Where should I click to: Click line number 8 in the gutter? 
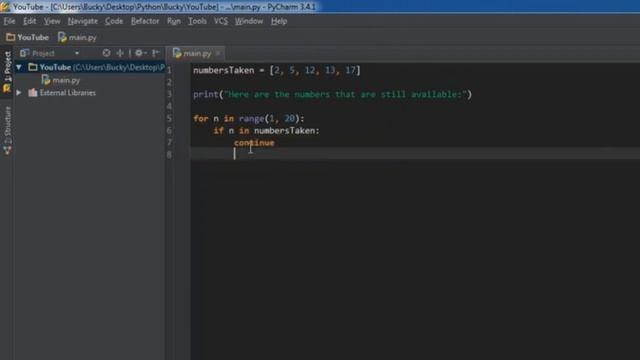pos(169,155)
